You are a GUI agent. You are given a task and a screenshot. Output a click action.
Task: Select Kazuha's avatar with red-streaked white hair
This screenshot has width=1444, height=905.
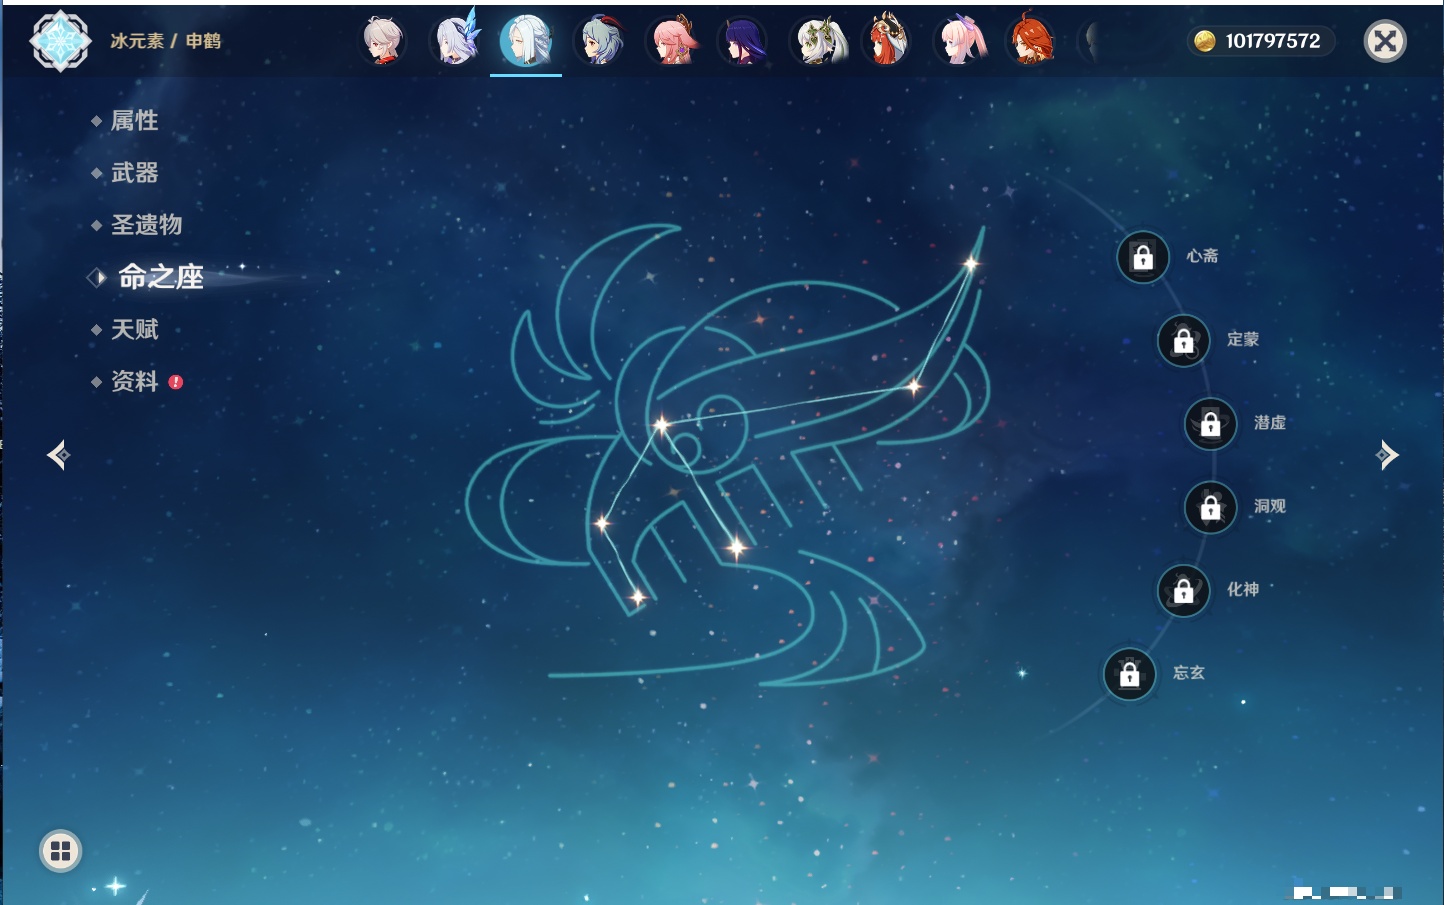pyautogui.click(x=383, y=42)
